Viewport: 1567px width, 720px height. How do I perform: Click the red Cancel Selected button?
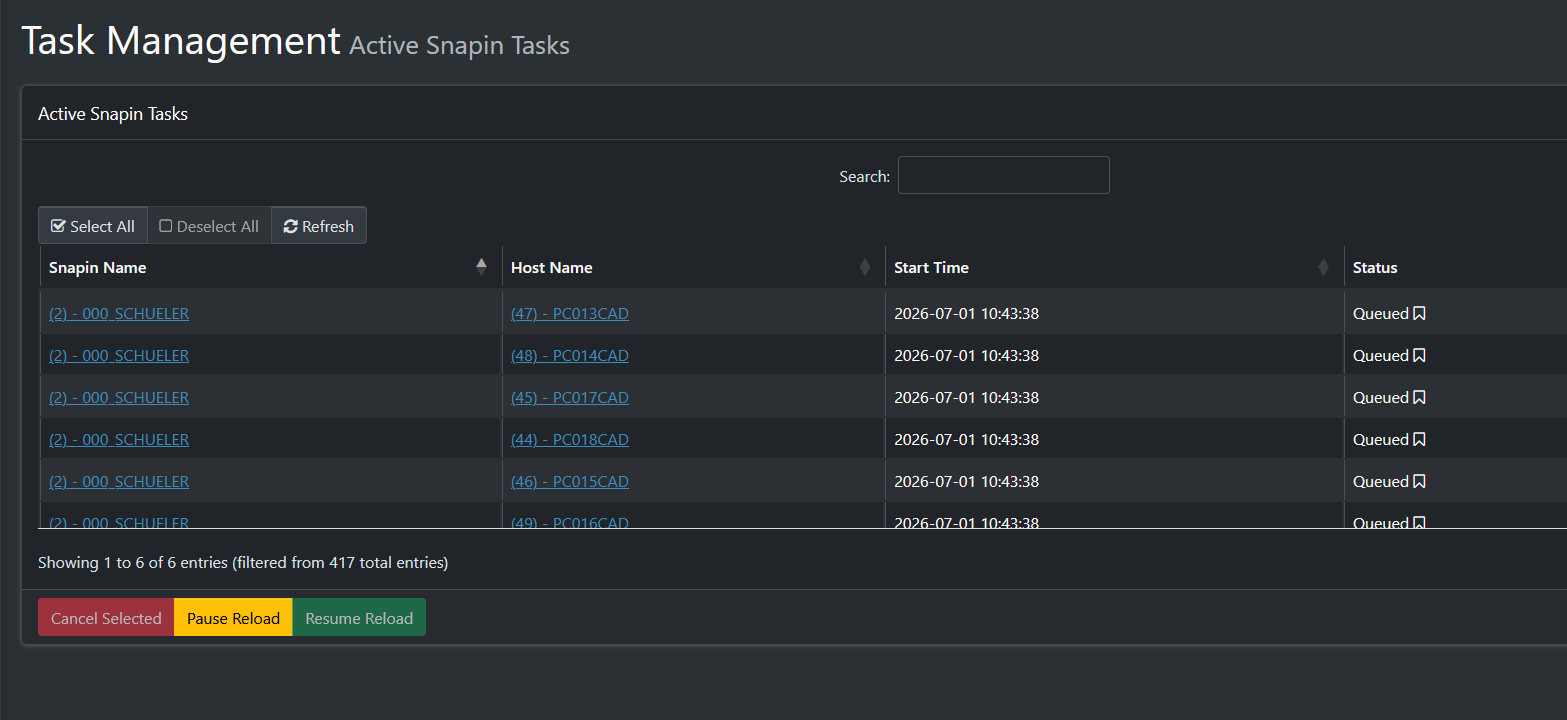tap(106, 618)
